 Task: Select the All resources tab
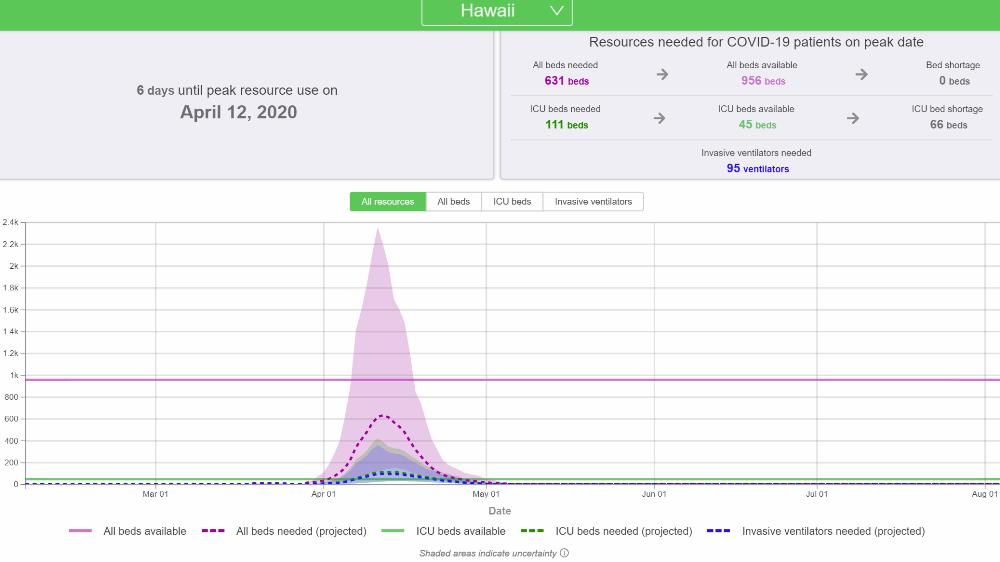[387, 202]
